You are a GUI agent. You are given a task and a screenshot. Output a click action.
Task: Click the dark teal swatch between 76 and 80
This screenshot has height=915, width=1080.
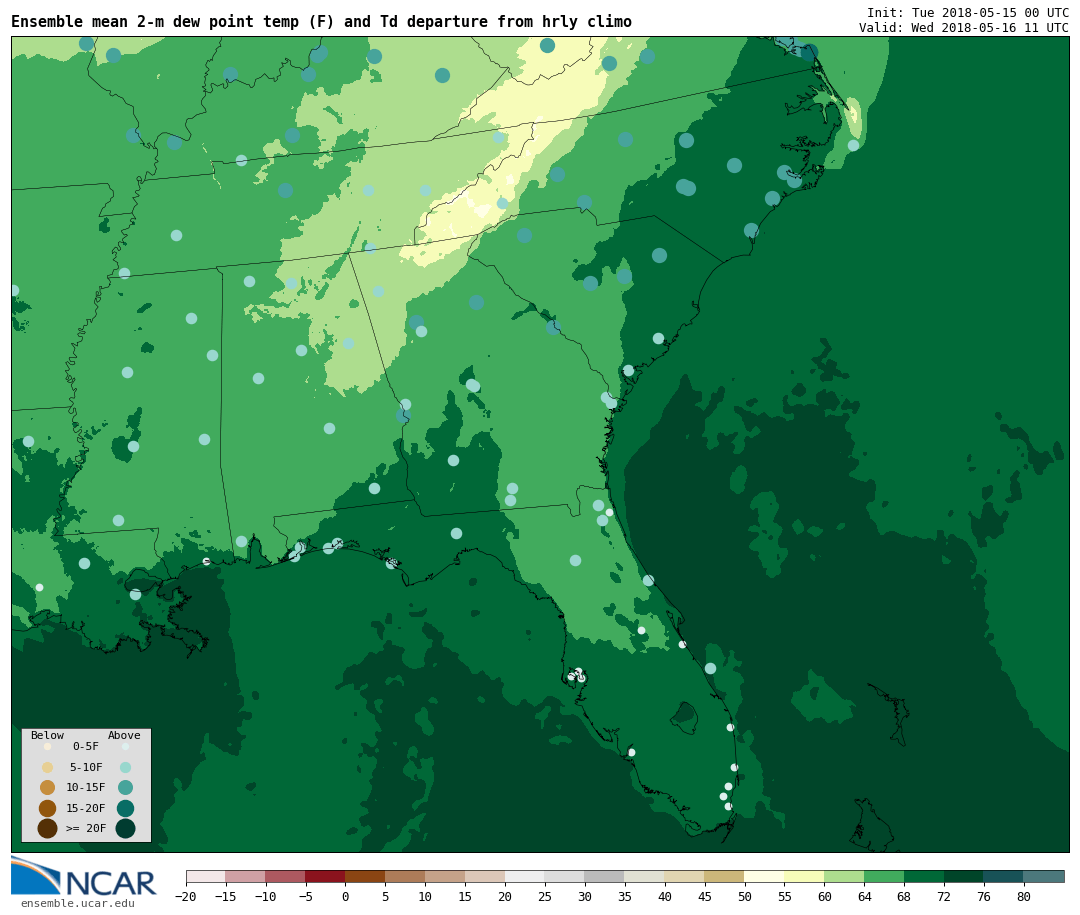point(1004,876)
